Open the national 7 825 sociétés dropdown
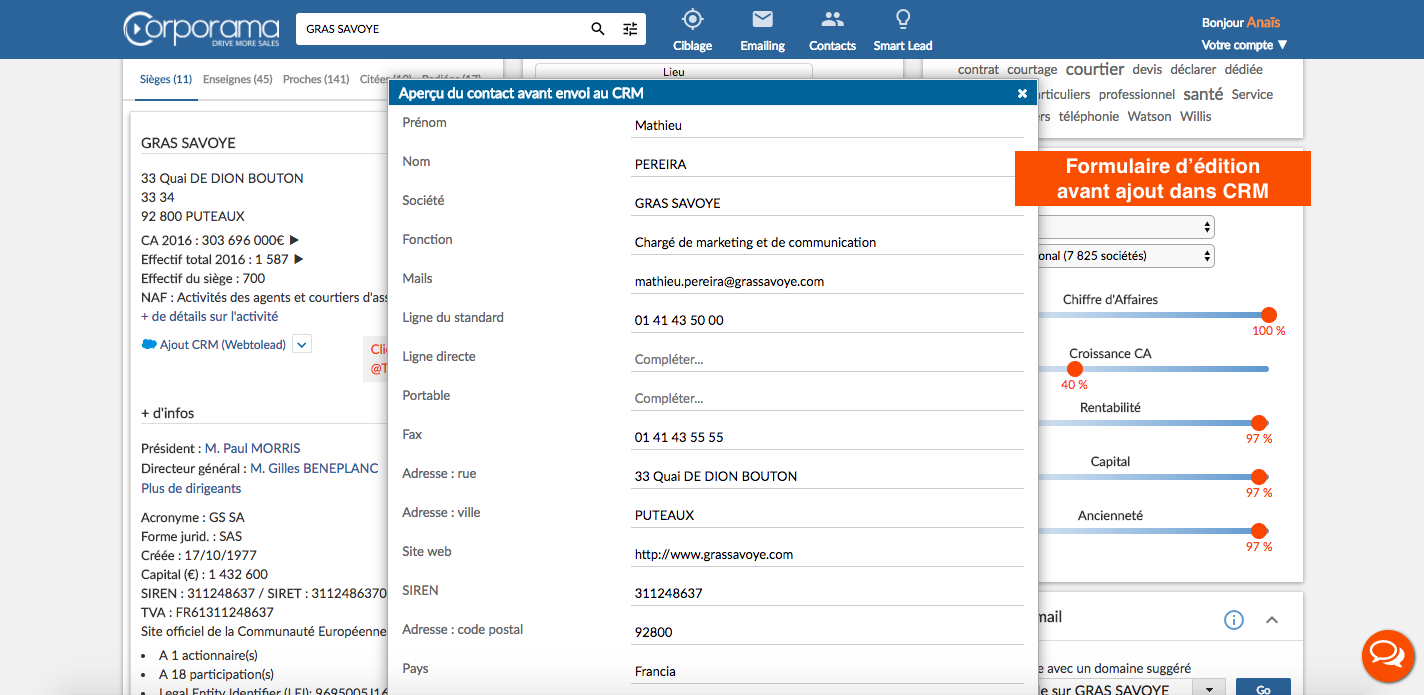 [x=1125, y=256]
